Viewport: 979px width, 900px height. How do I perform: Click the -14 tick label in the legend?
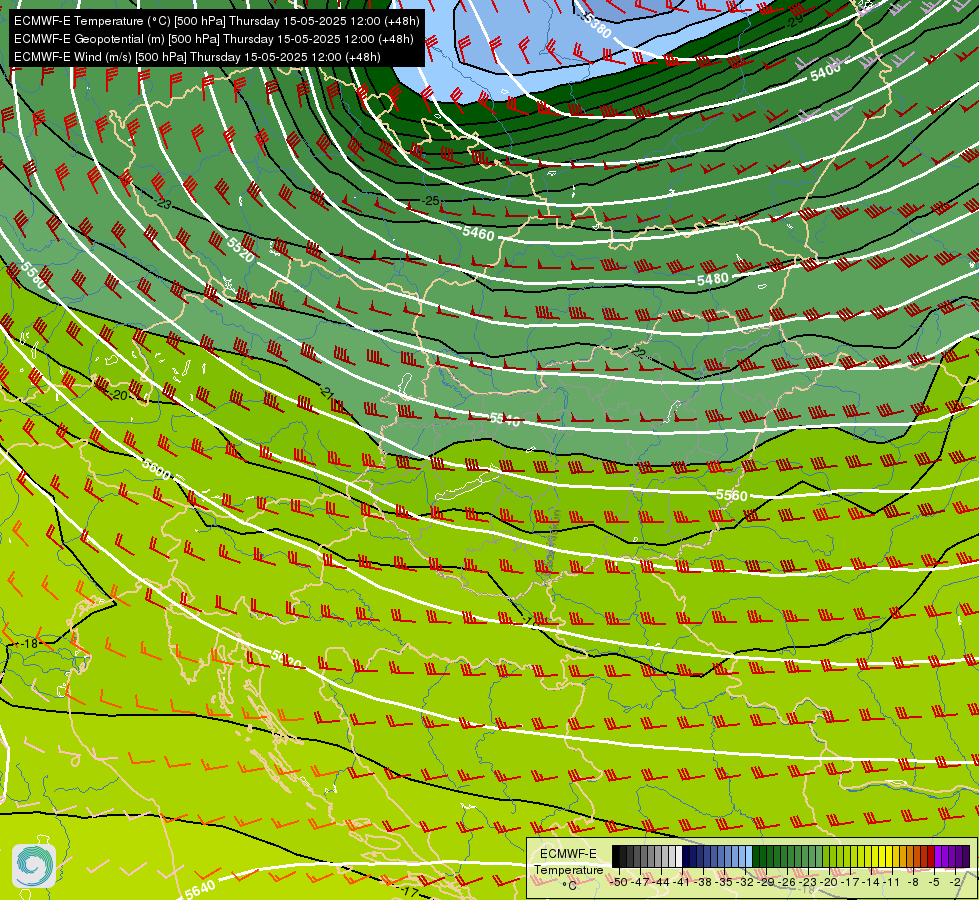click(871, 882)
